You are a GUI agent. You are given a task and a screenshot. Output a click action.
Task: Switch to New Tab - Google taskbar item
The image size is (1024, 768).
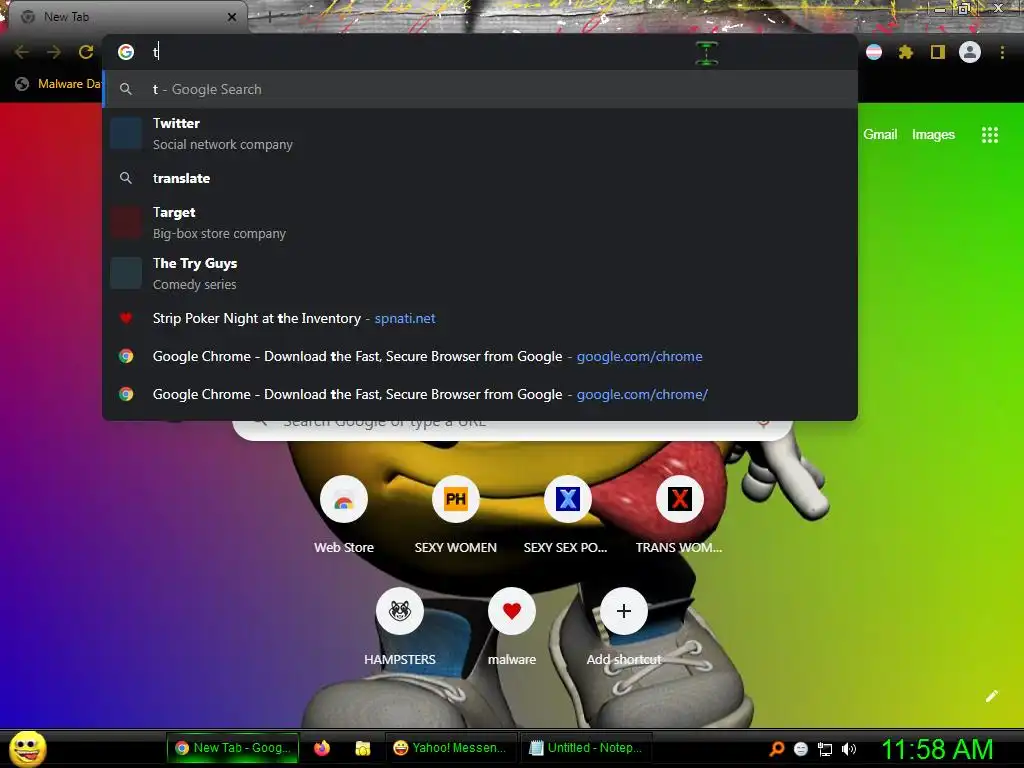[x=233, y=748]
